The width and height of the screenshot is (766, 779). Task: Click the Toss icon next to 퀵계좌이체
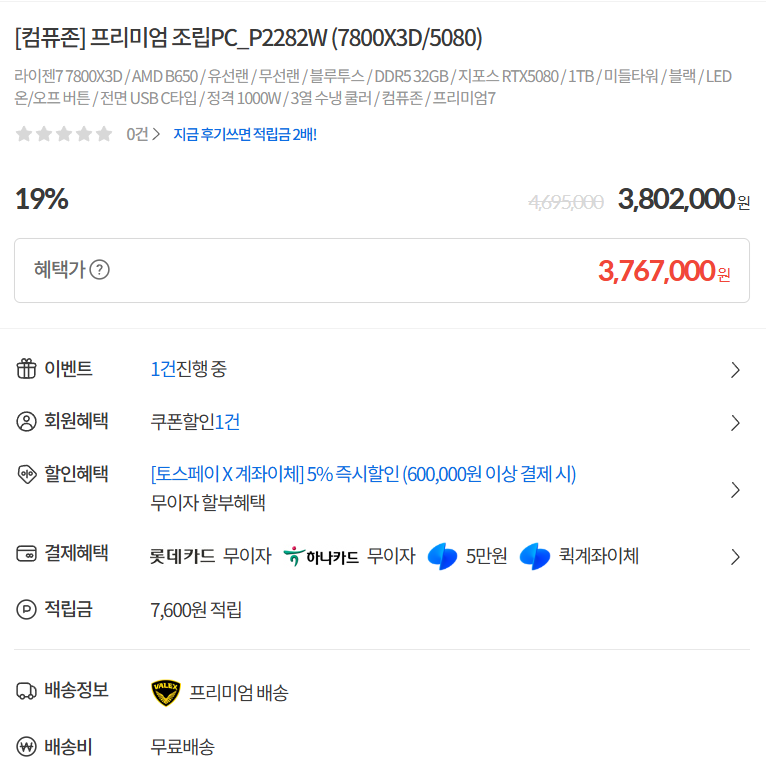[535, 556]
